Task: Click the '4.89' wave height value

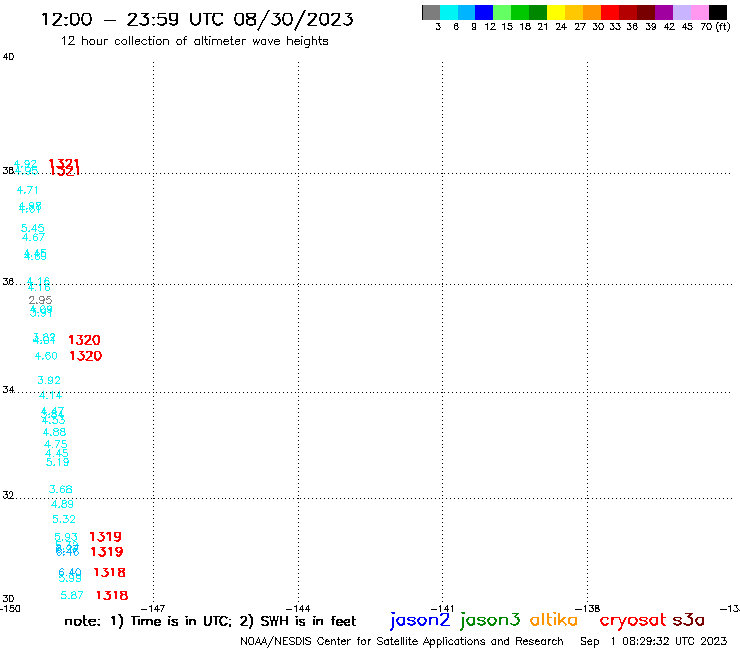Action: 62,504
